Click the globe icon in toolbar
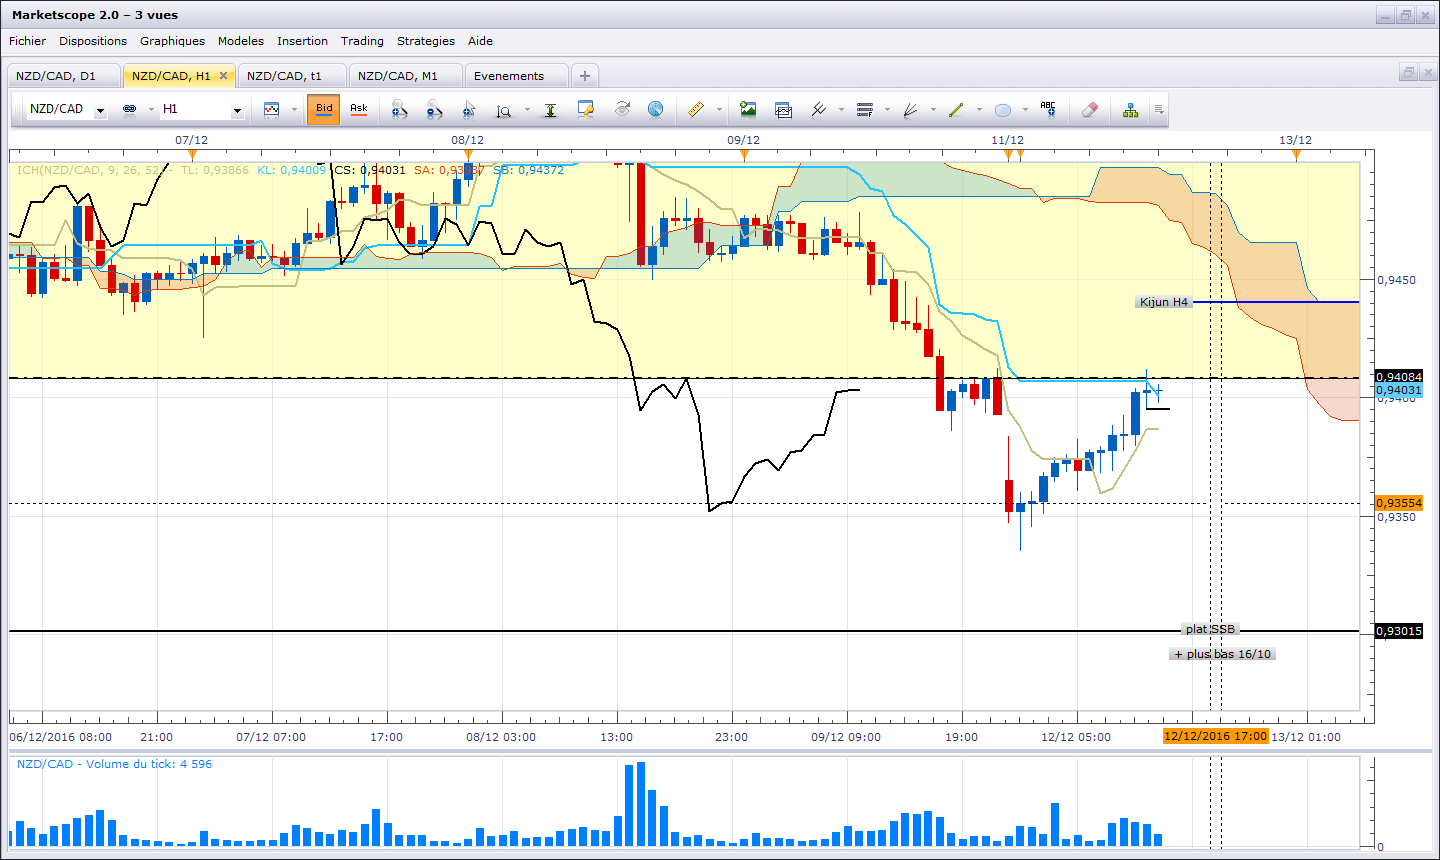 coord(656,110)
